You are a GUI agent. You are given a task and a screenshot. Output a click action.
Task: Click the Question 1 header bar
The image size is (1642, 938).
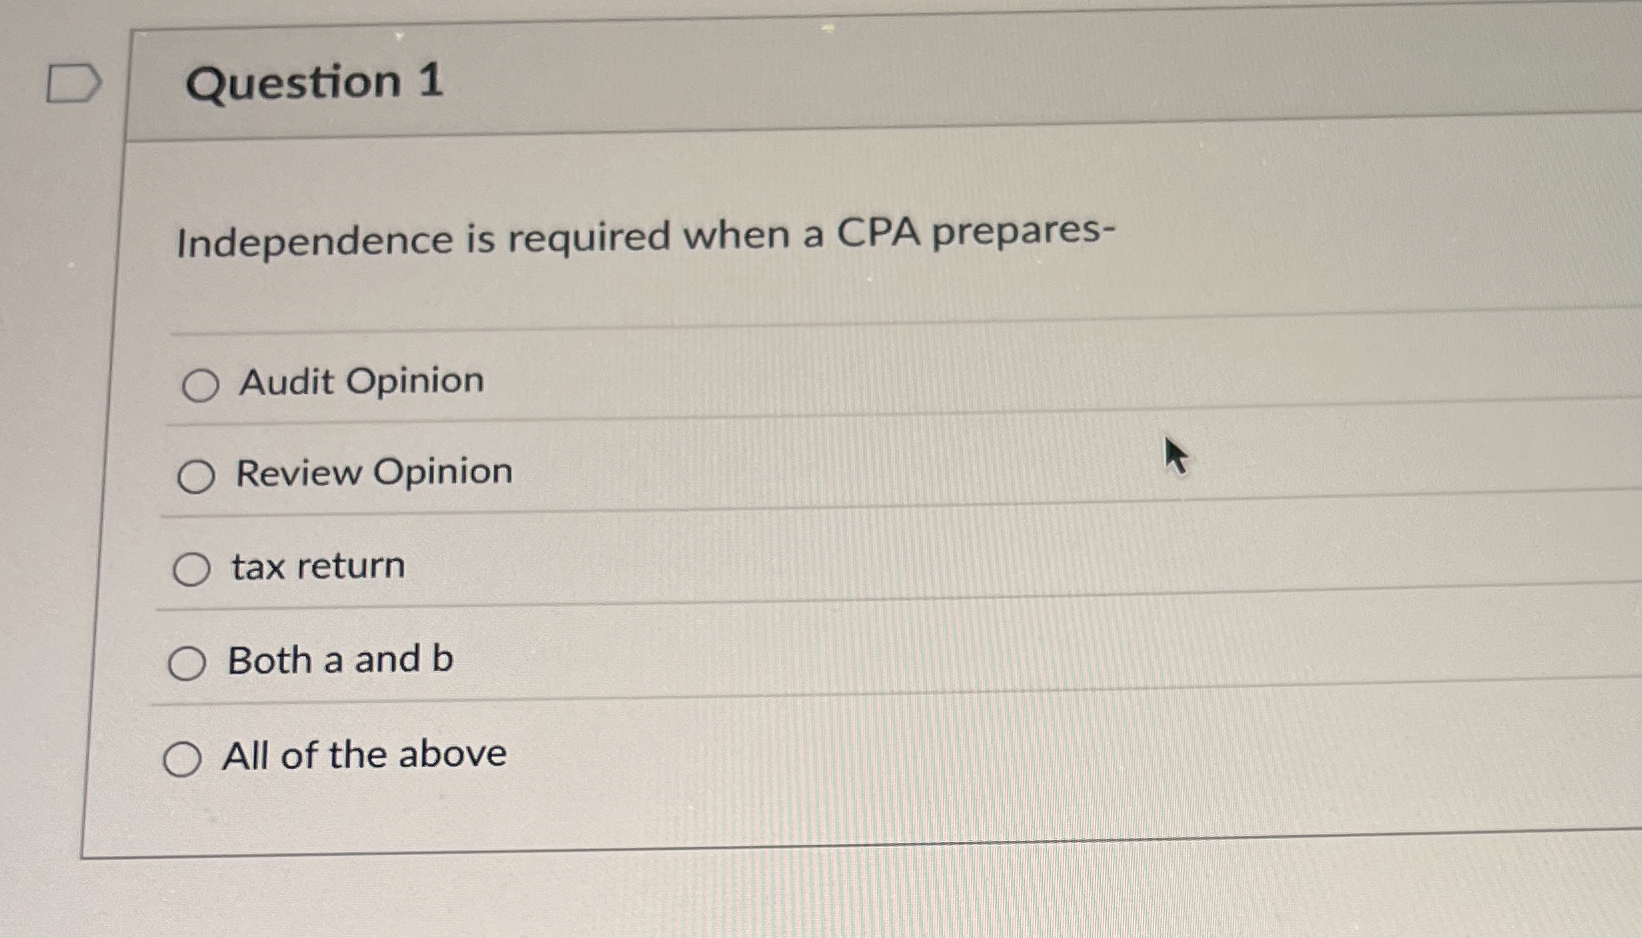pyautogui.click(x=800, y=82)
